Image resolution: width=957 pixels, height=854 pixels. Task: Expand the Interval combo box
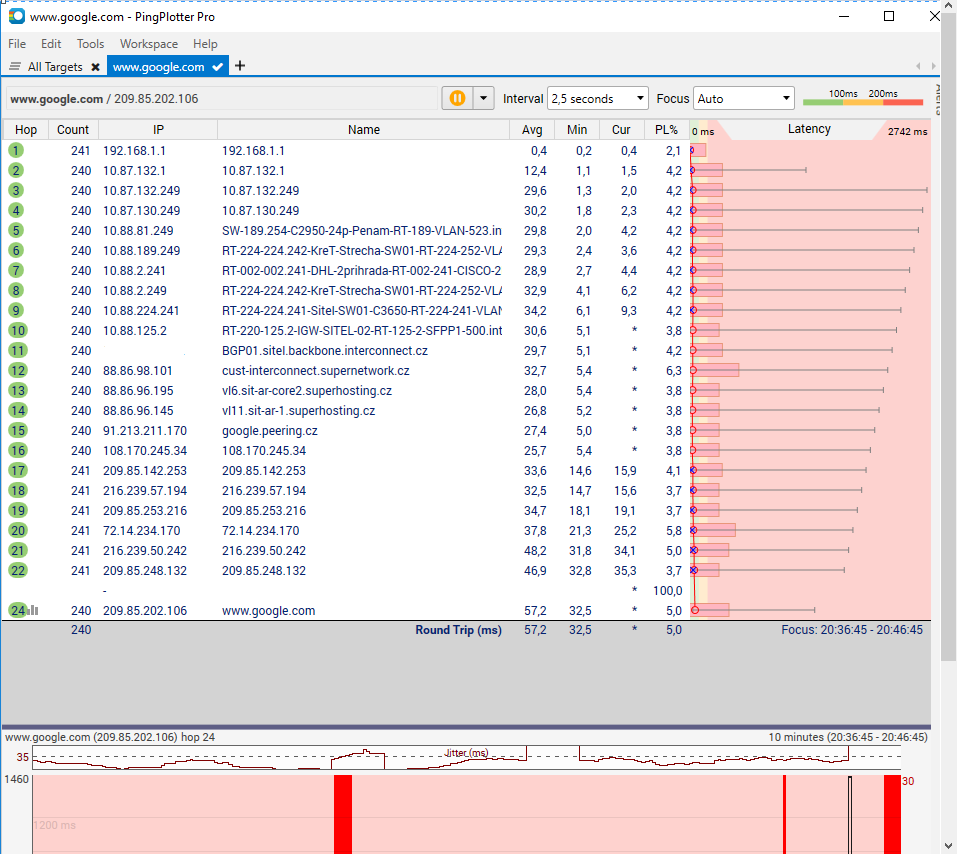pos(598,98)
